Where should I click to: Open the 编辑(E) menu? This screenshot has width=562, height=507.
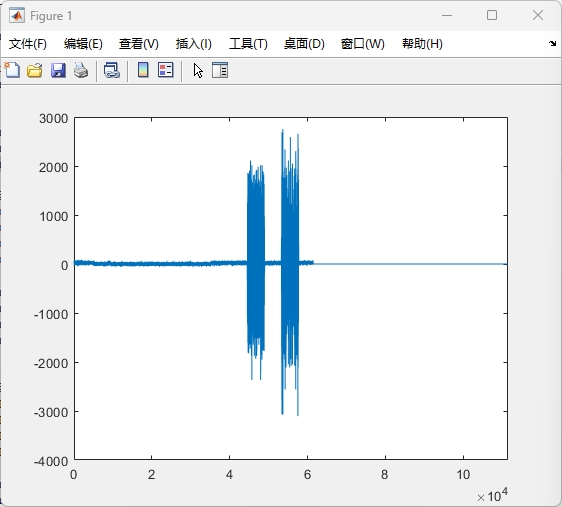[x=83, y=44]
